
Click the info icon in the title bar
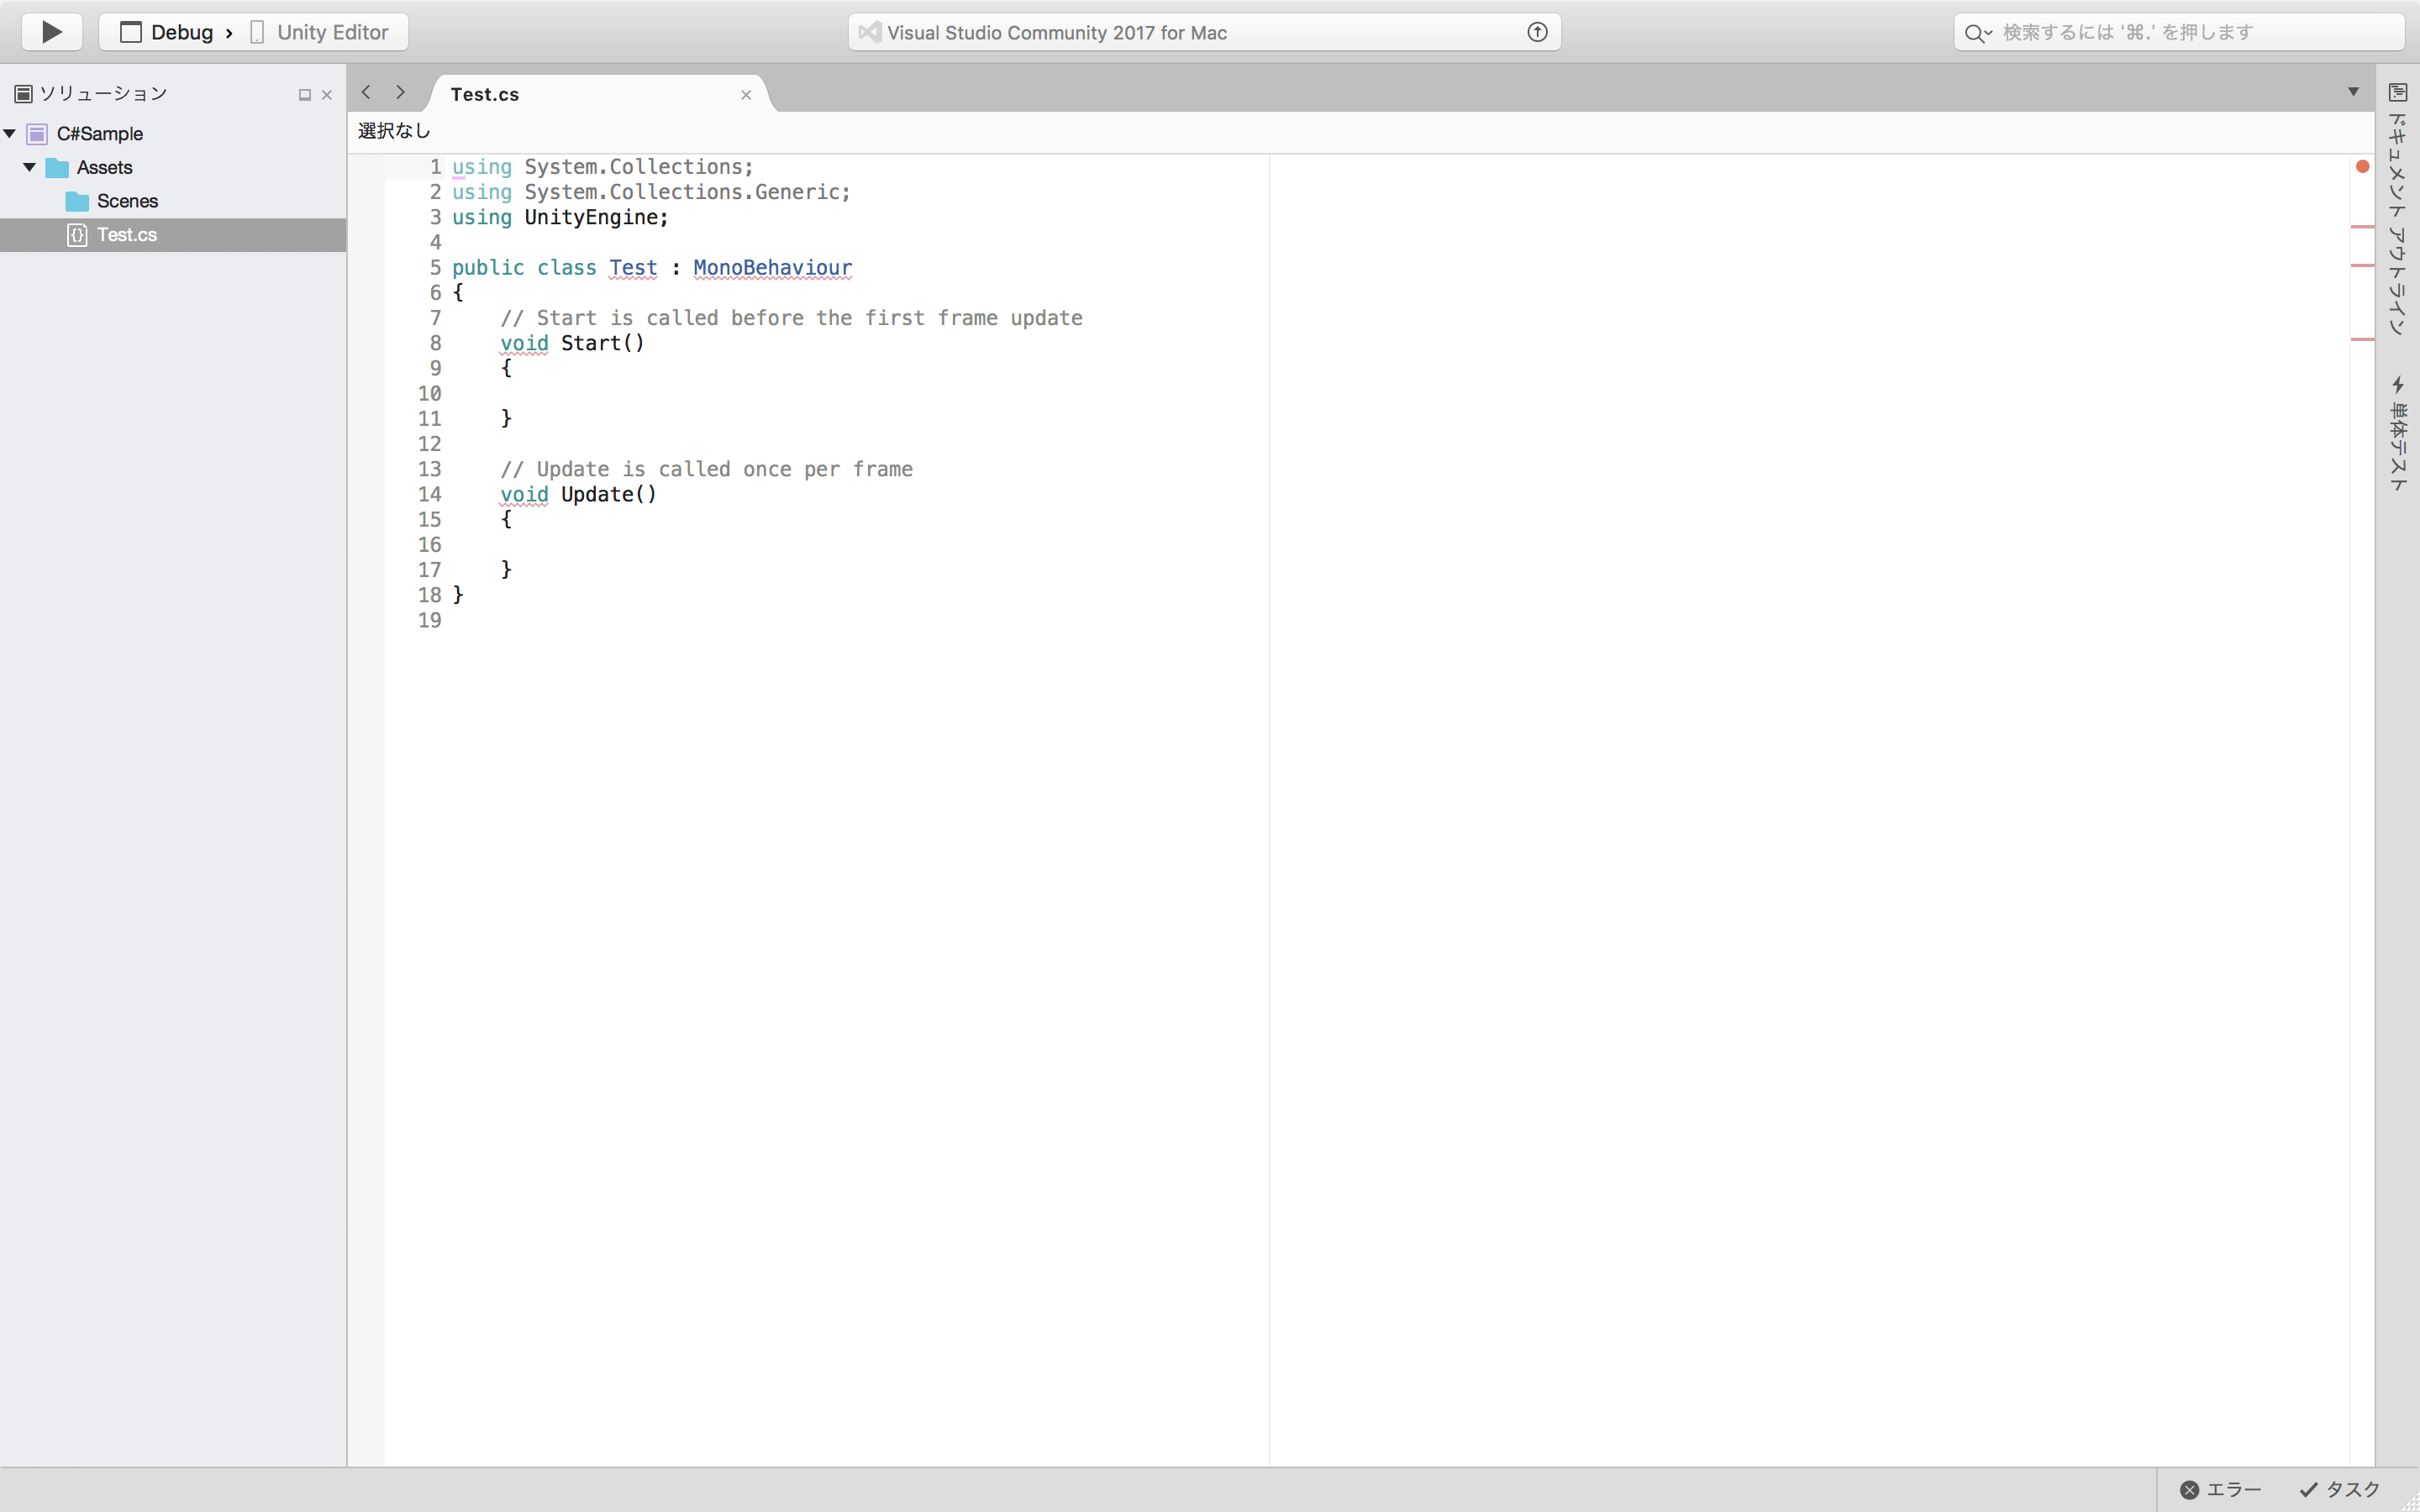tap(1537, 31)
